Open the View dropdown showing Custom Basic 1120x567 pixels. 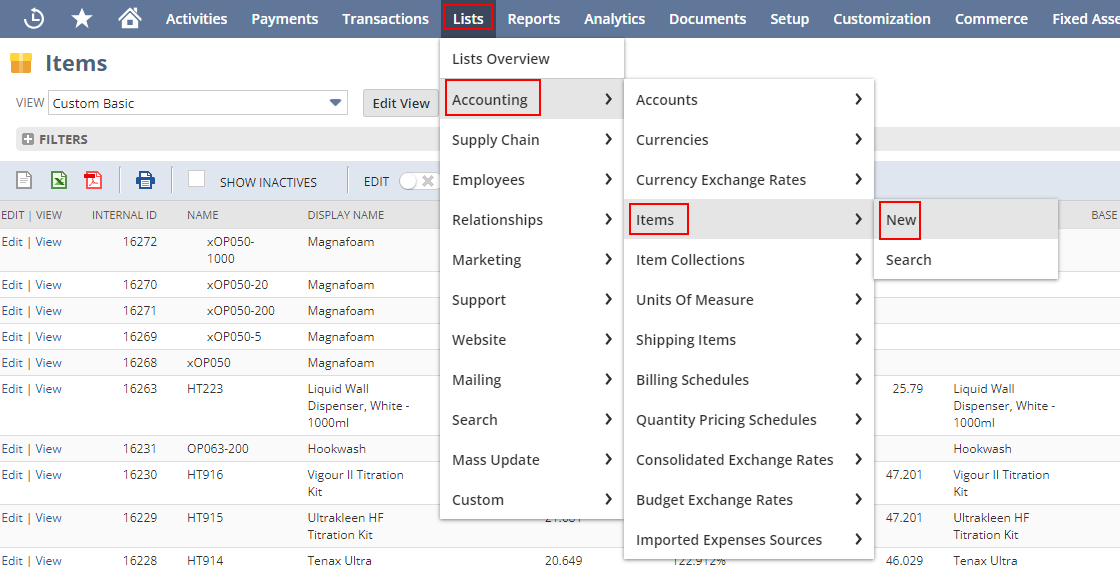(x=197, y=103)
